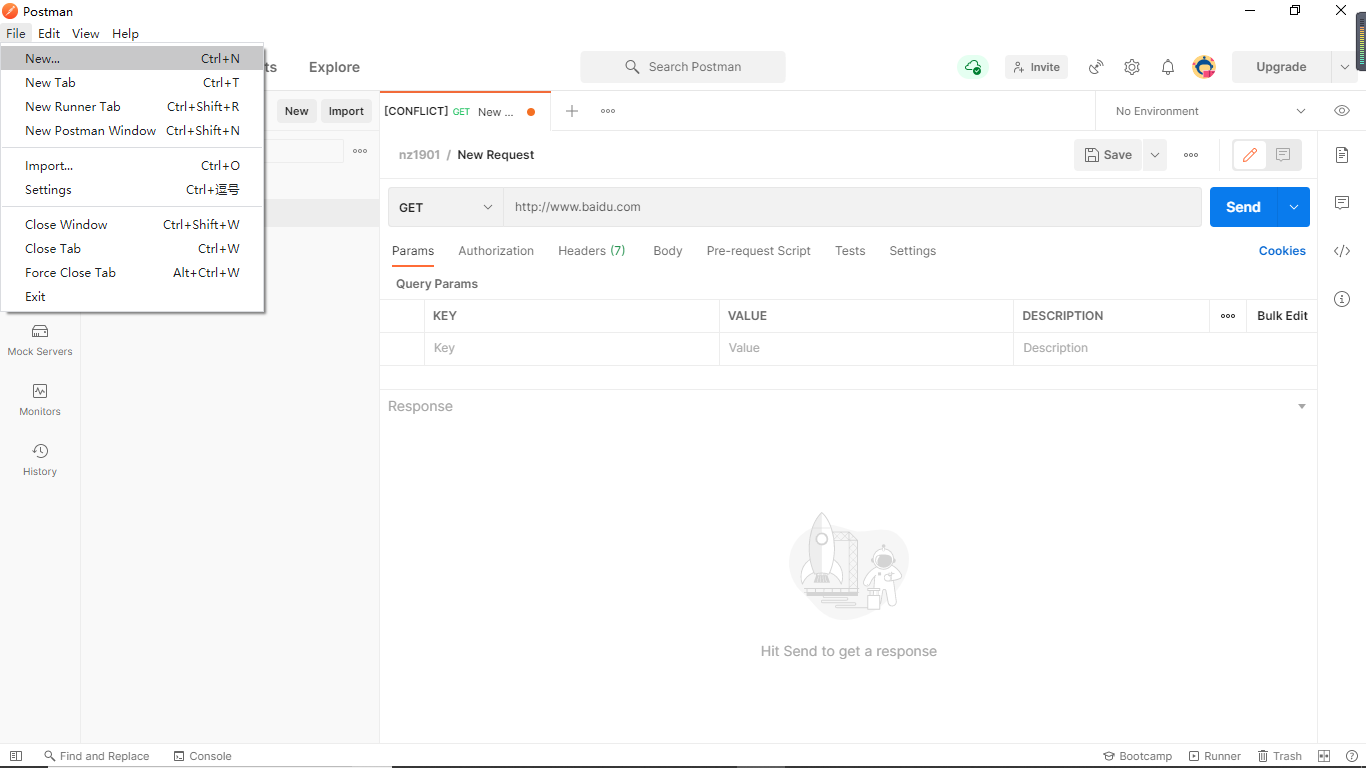Expand the Upgrade dropdown arrow
Viewport: 1366px width, 768px height.
[1344, 67]
